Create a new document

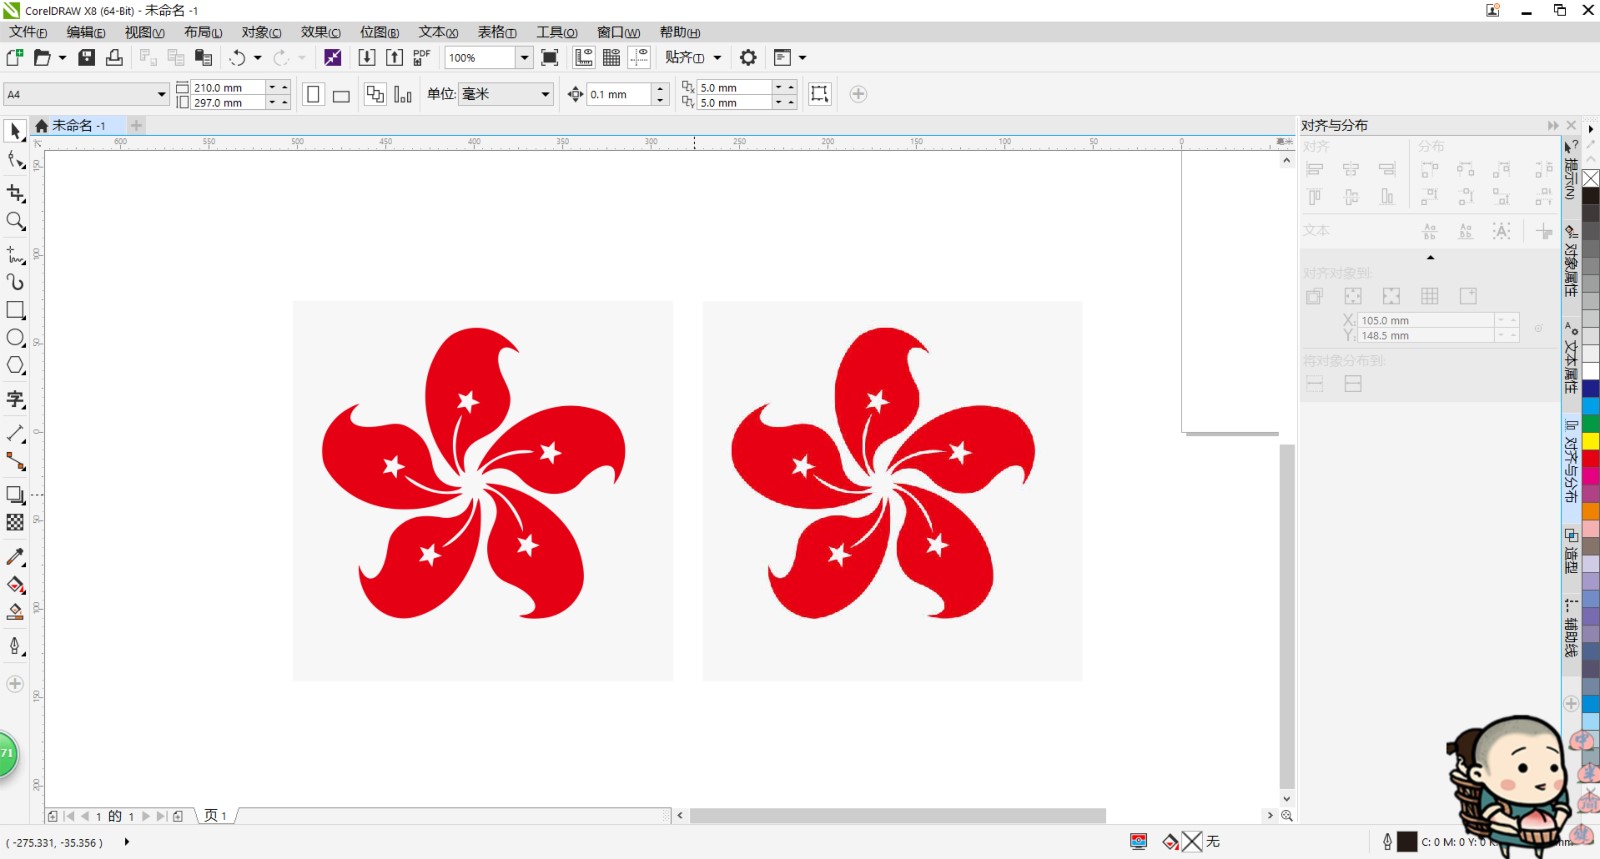point(15,57)
